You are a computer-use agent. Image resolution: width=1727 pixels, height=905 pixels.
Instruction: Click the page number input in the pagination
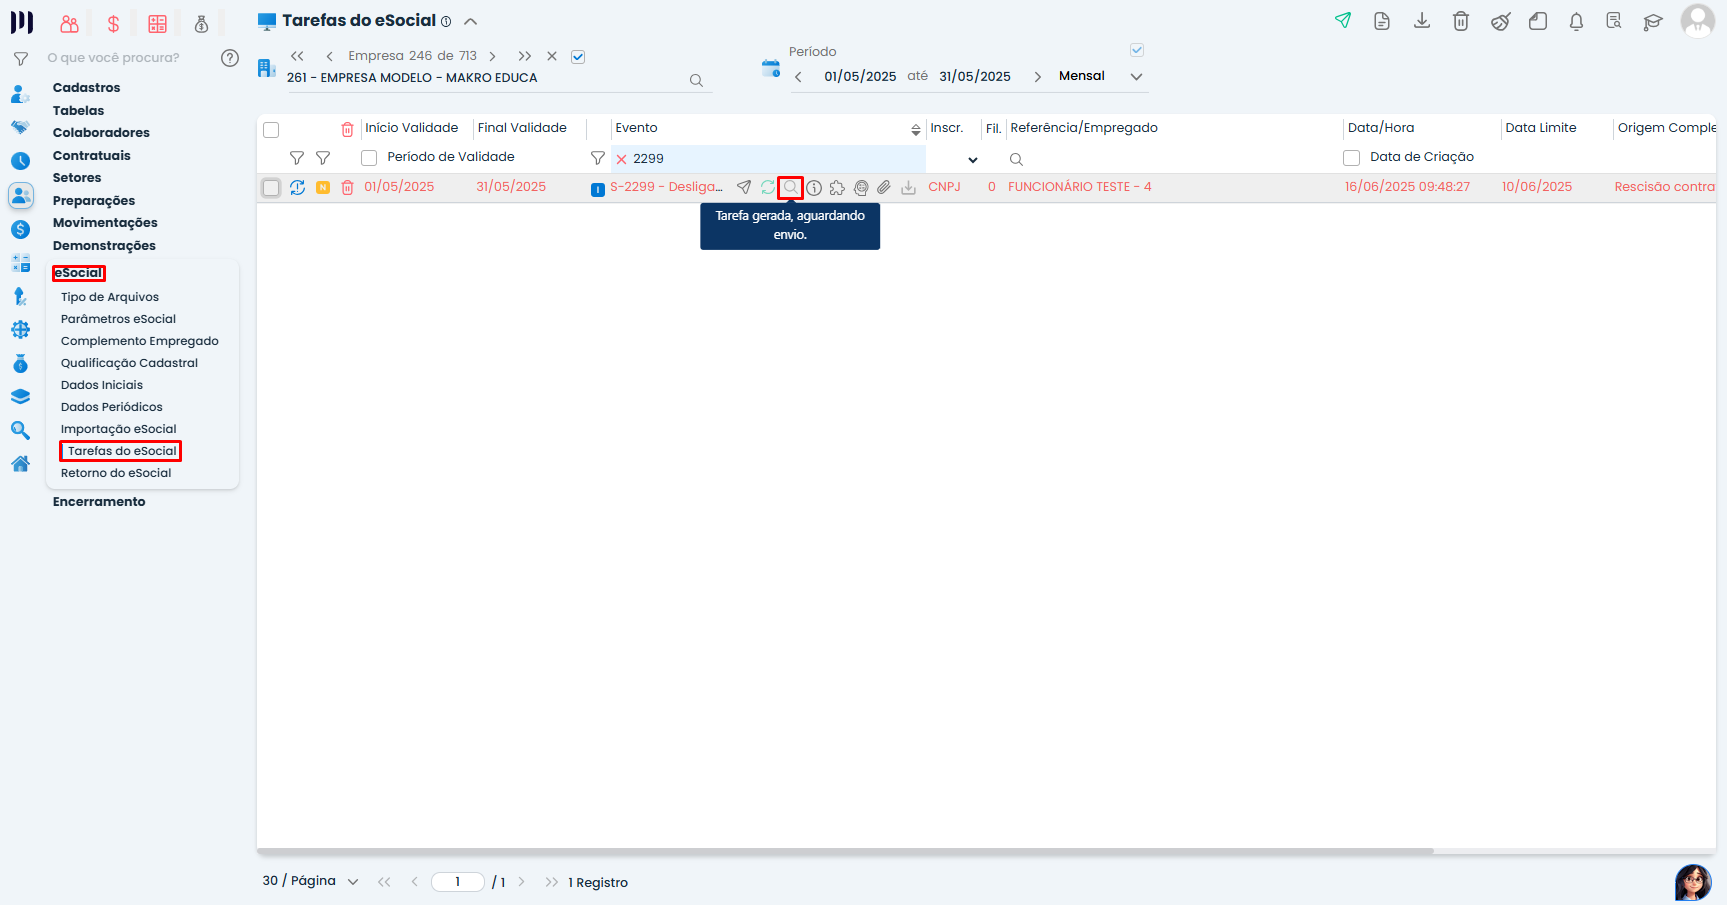click(x=458, y=882)
